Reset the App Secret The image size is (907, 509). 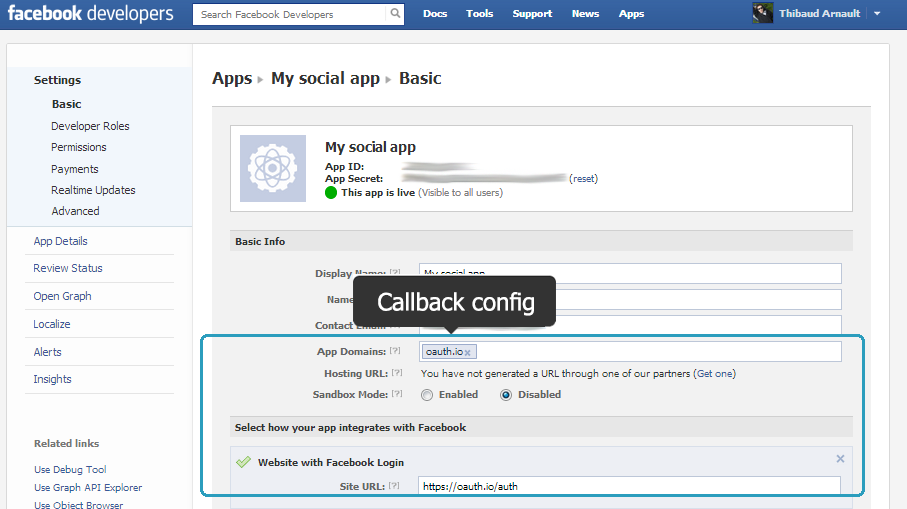[583, 179]
